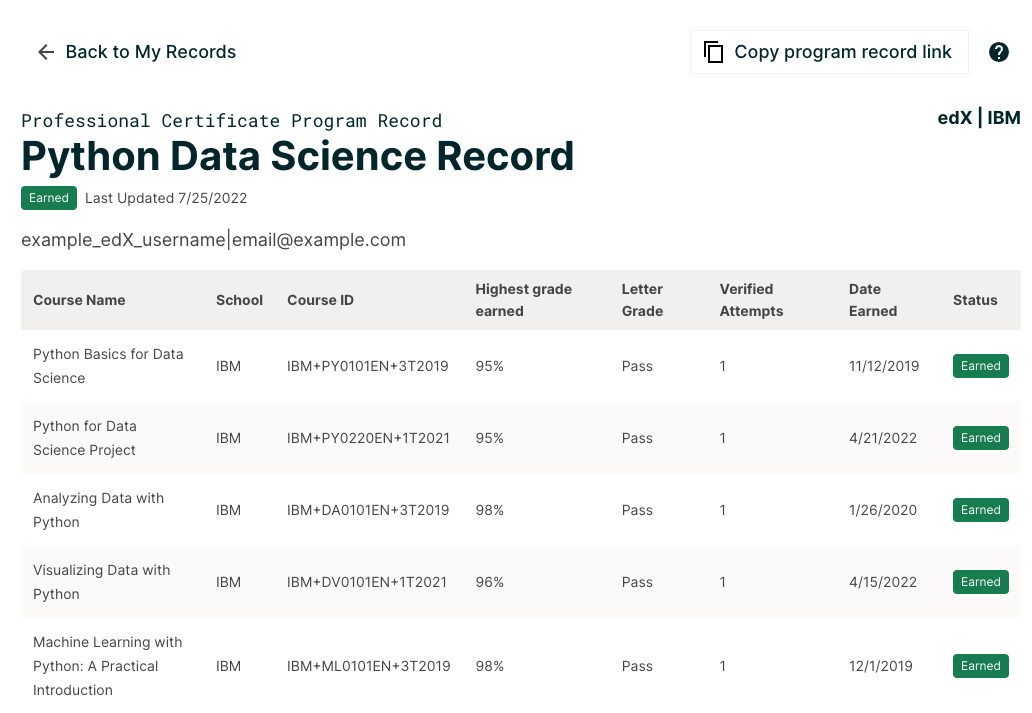Click the Status column header
This screenshot has height=713, width=1032.
[975, 300]
